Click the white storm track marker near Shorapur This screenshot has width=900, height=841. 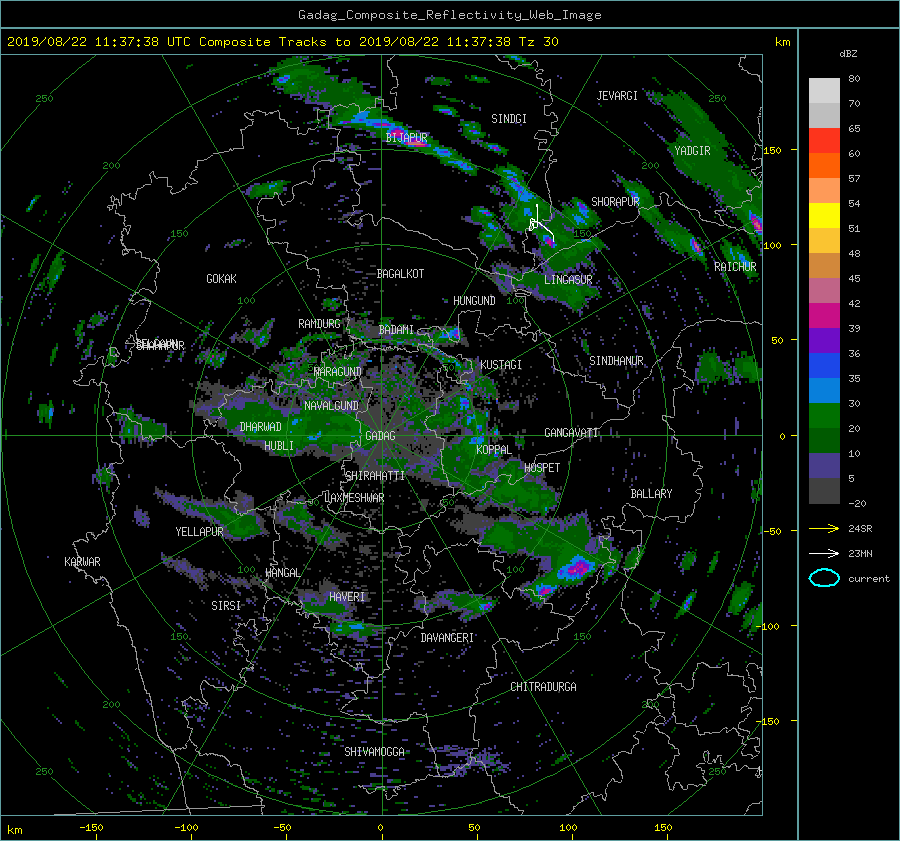541,224
